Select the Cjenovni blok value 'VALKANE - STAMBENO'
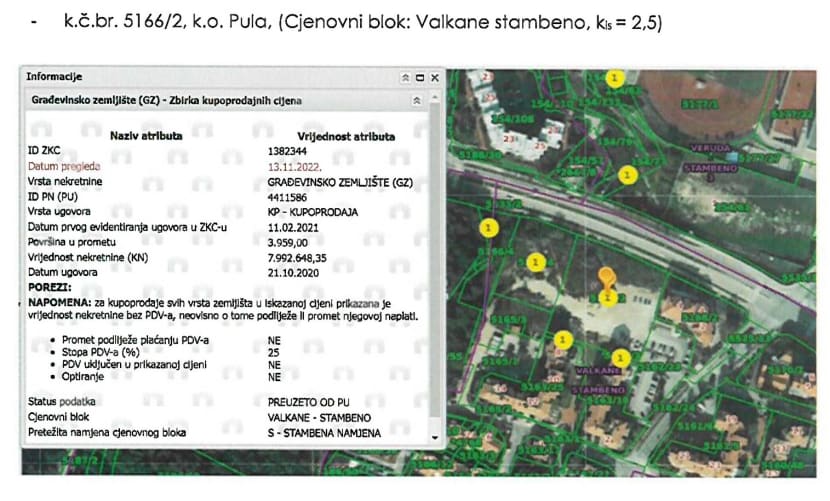This screenshot has width=830, height=501. 319,418
